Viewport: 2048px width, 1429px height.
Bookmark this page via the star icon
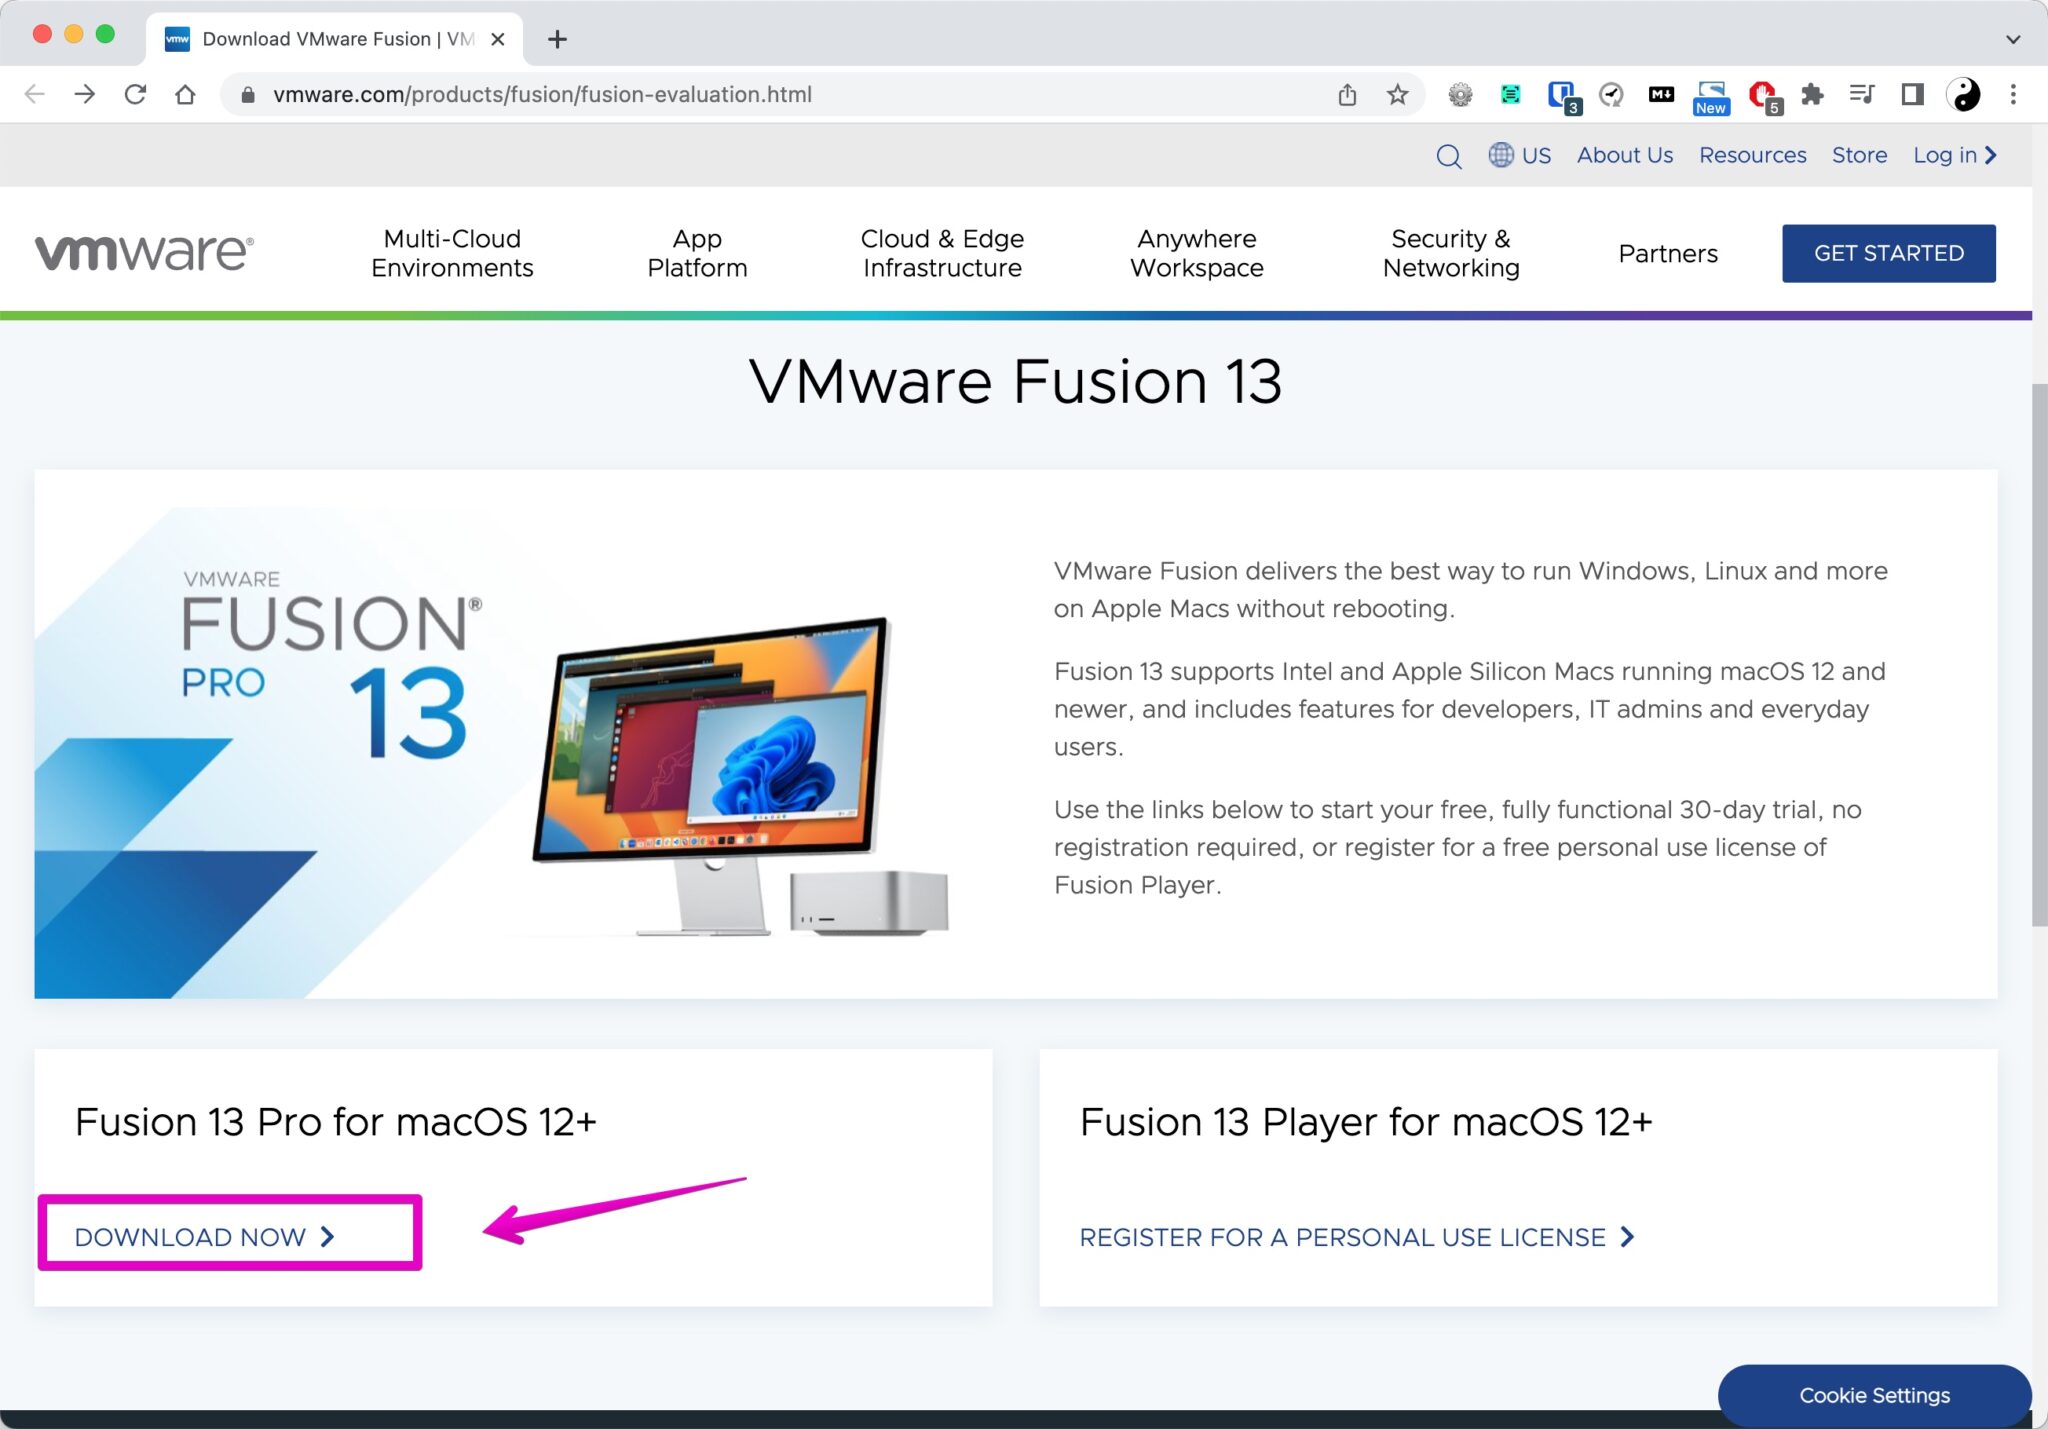(x=1396, y=95)
